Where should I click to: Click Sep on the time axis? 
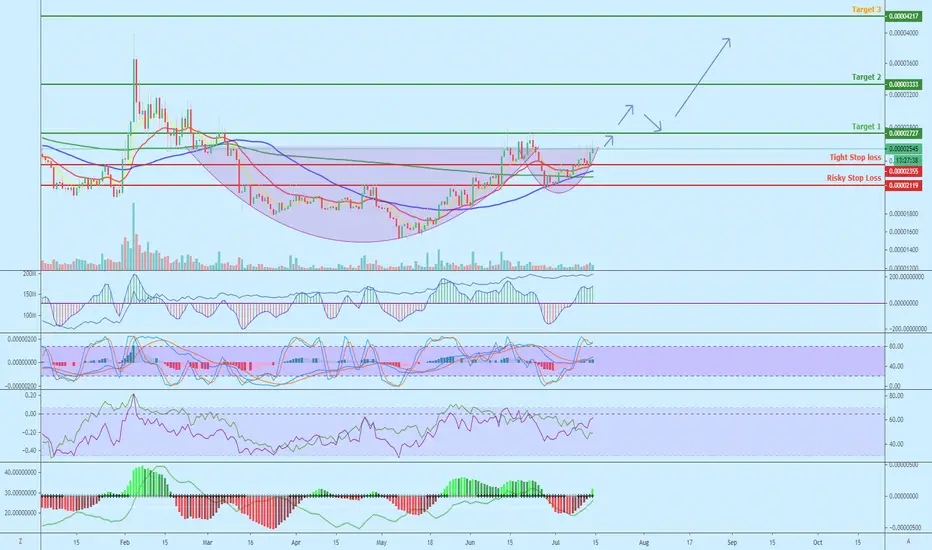coord(732,542)
